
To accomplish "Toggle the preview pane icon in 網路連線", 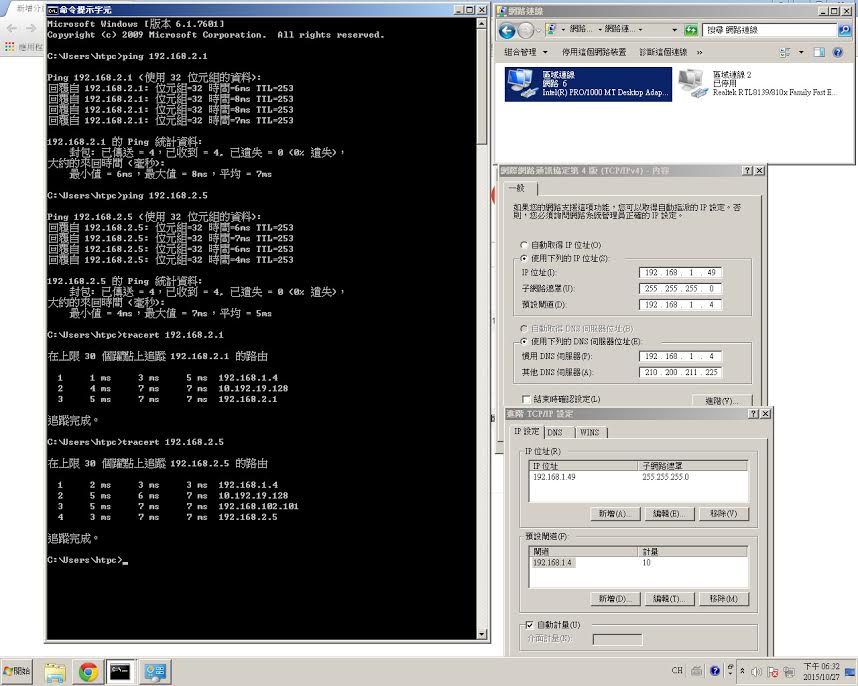I will pos(819,52).
